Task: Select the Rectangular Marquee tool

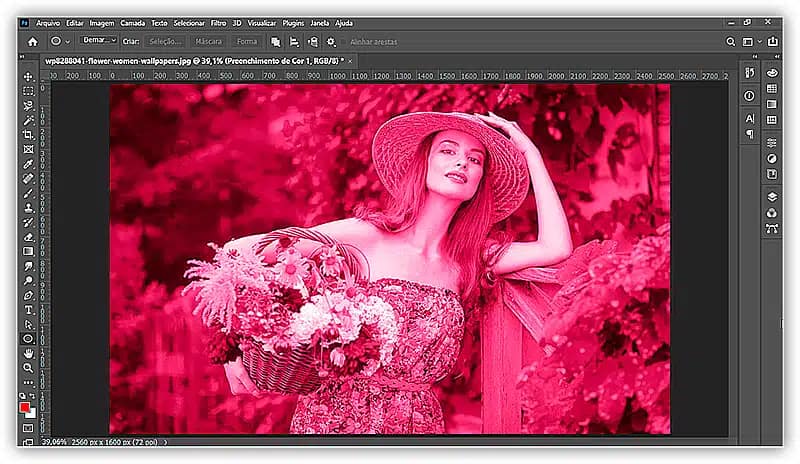Action: [28, 91]
